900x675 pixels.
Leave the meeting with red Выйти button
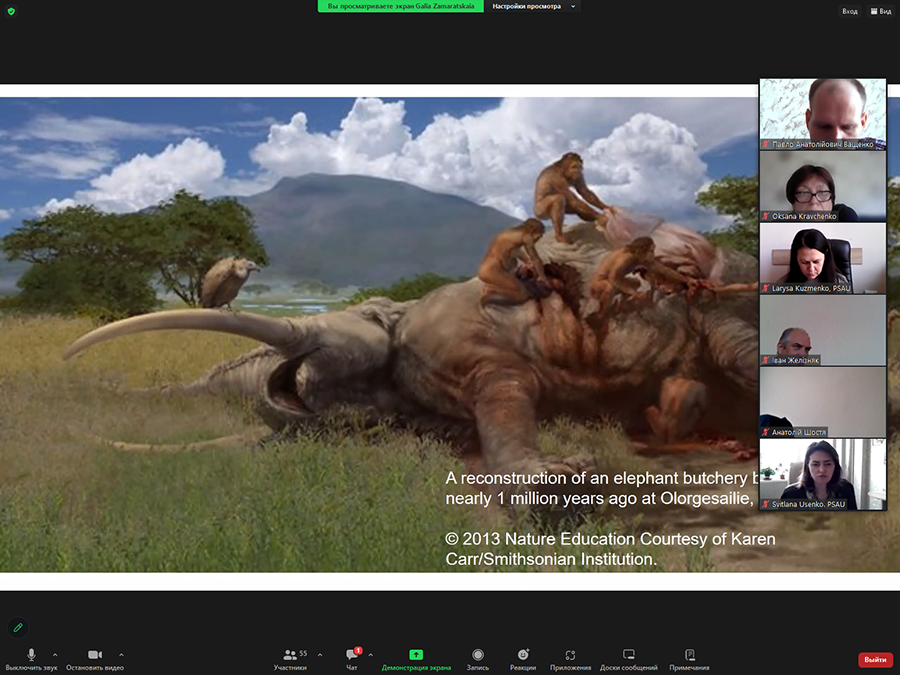(x=875, y=660)
